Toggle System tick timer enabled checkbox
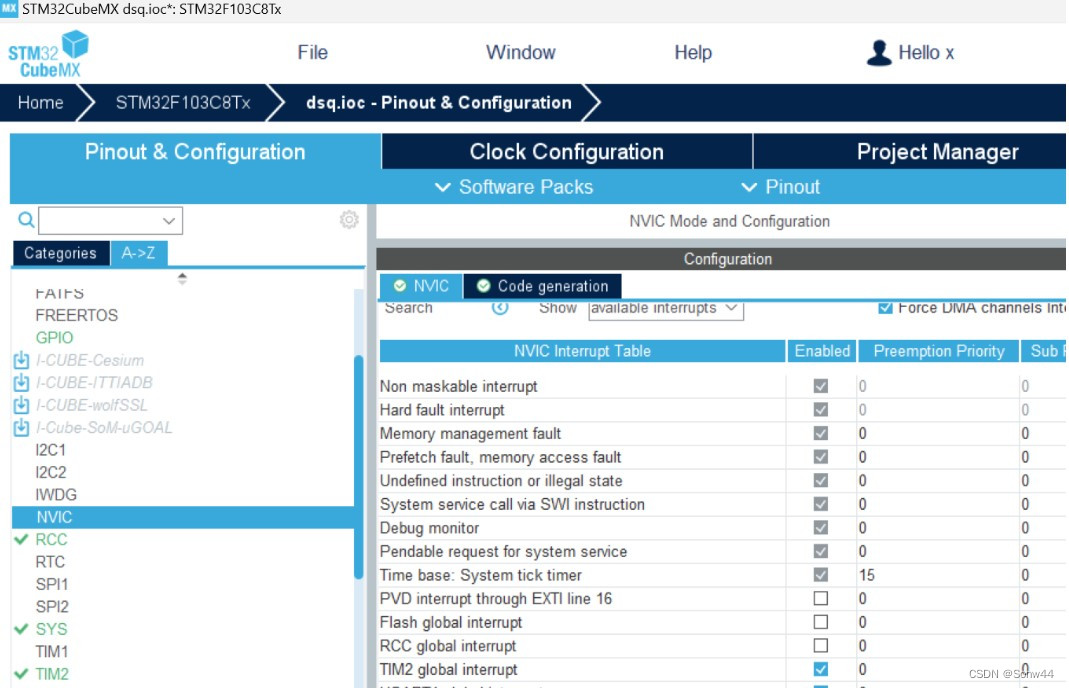 pyautogui.click(x=821, y=575)
